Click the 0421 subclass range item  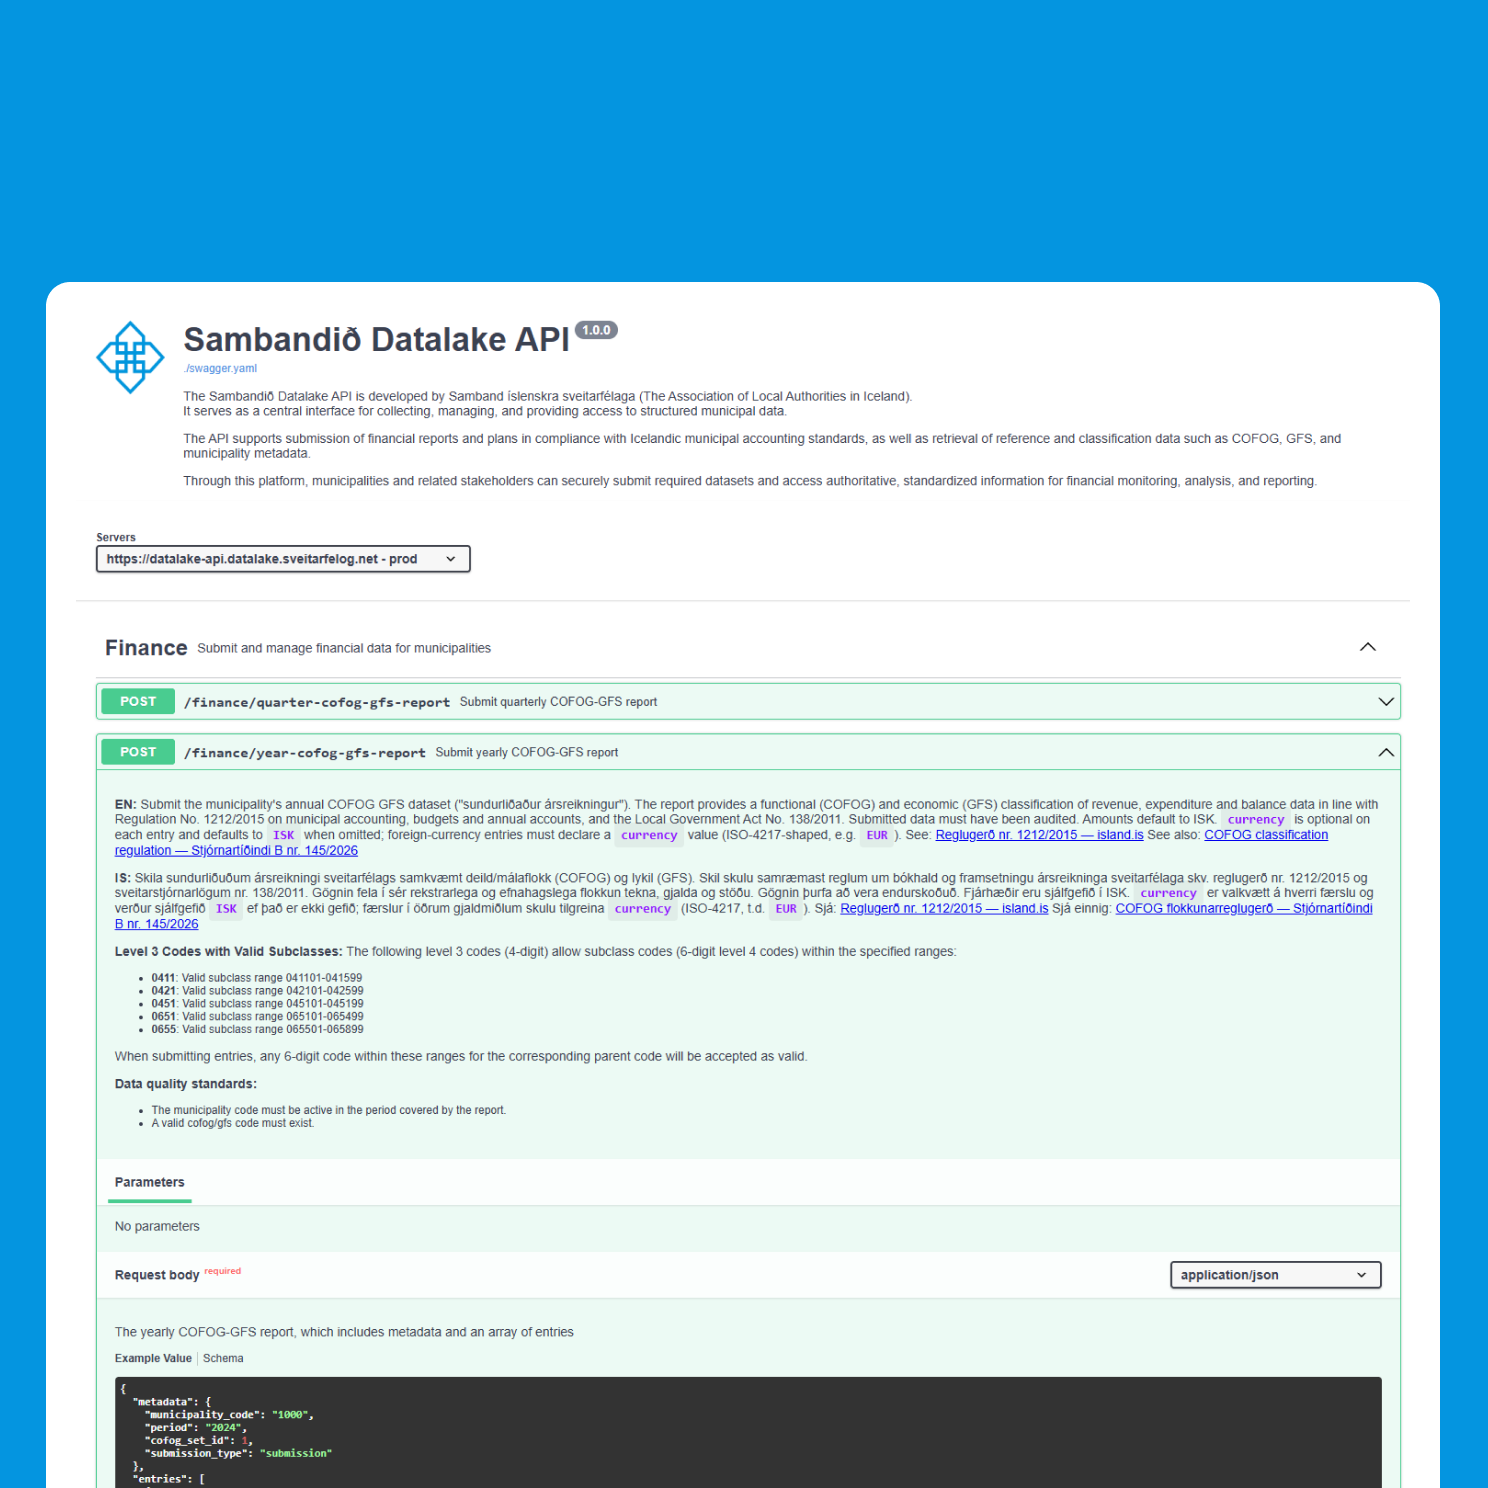(257, 991)
